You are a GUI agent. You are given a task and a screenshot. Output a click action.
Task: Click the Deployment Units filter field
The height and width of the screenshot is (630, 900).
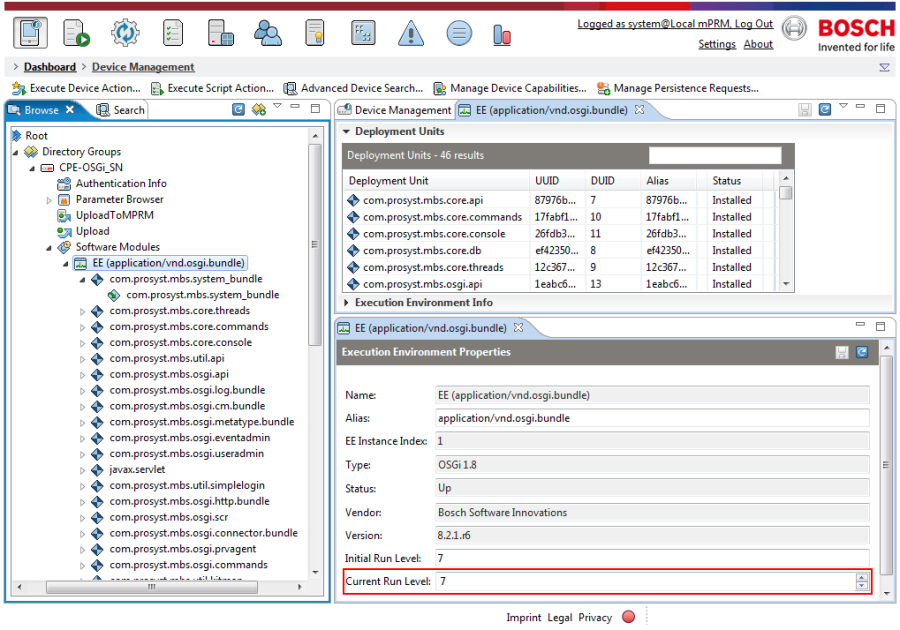pos(715,155)
